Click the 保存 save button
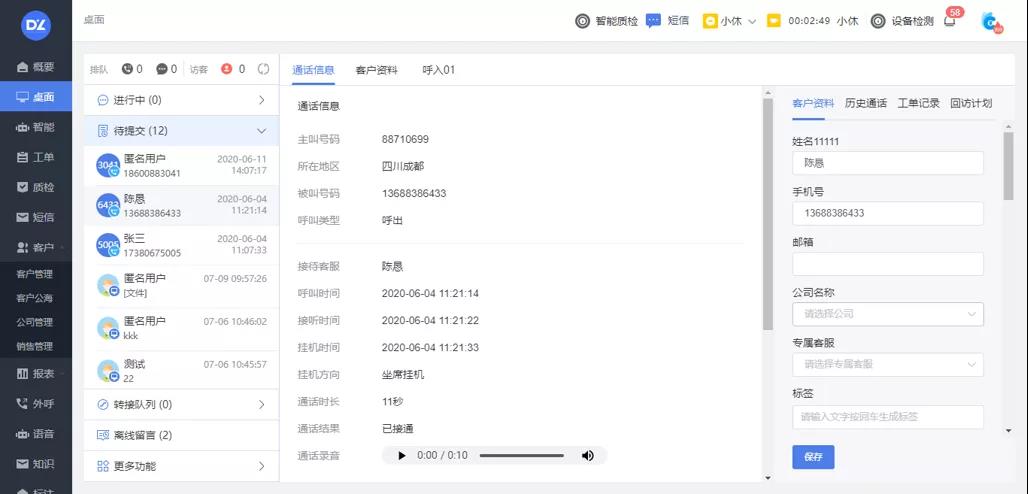The height and width of the screenshot is (494, 1028). point(813,457)
